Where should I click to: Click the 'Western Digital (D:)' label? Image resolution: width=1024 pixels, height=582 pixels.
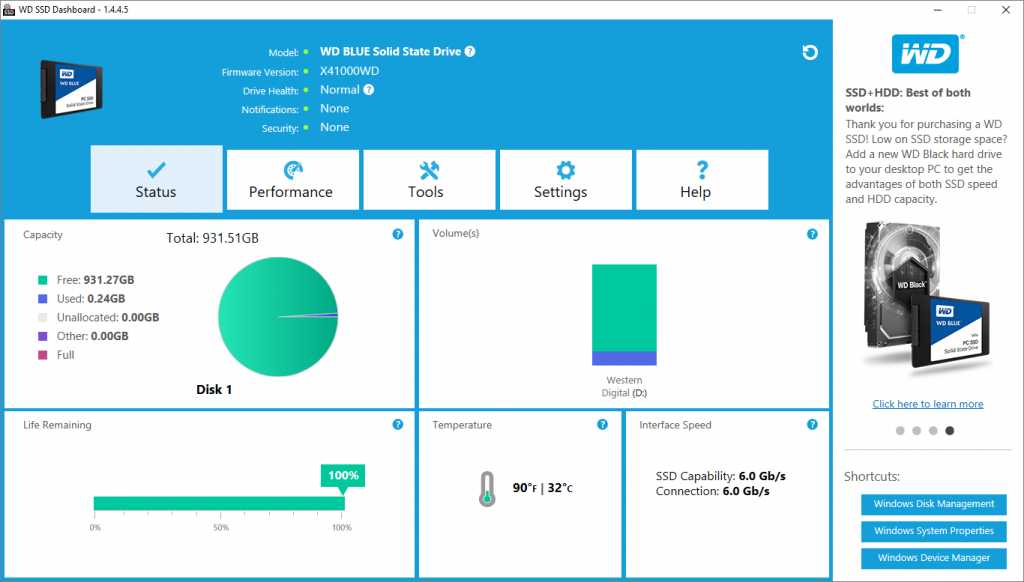tap(624, 387)
